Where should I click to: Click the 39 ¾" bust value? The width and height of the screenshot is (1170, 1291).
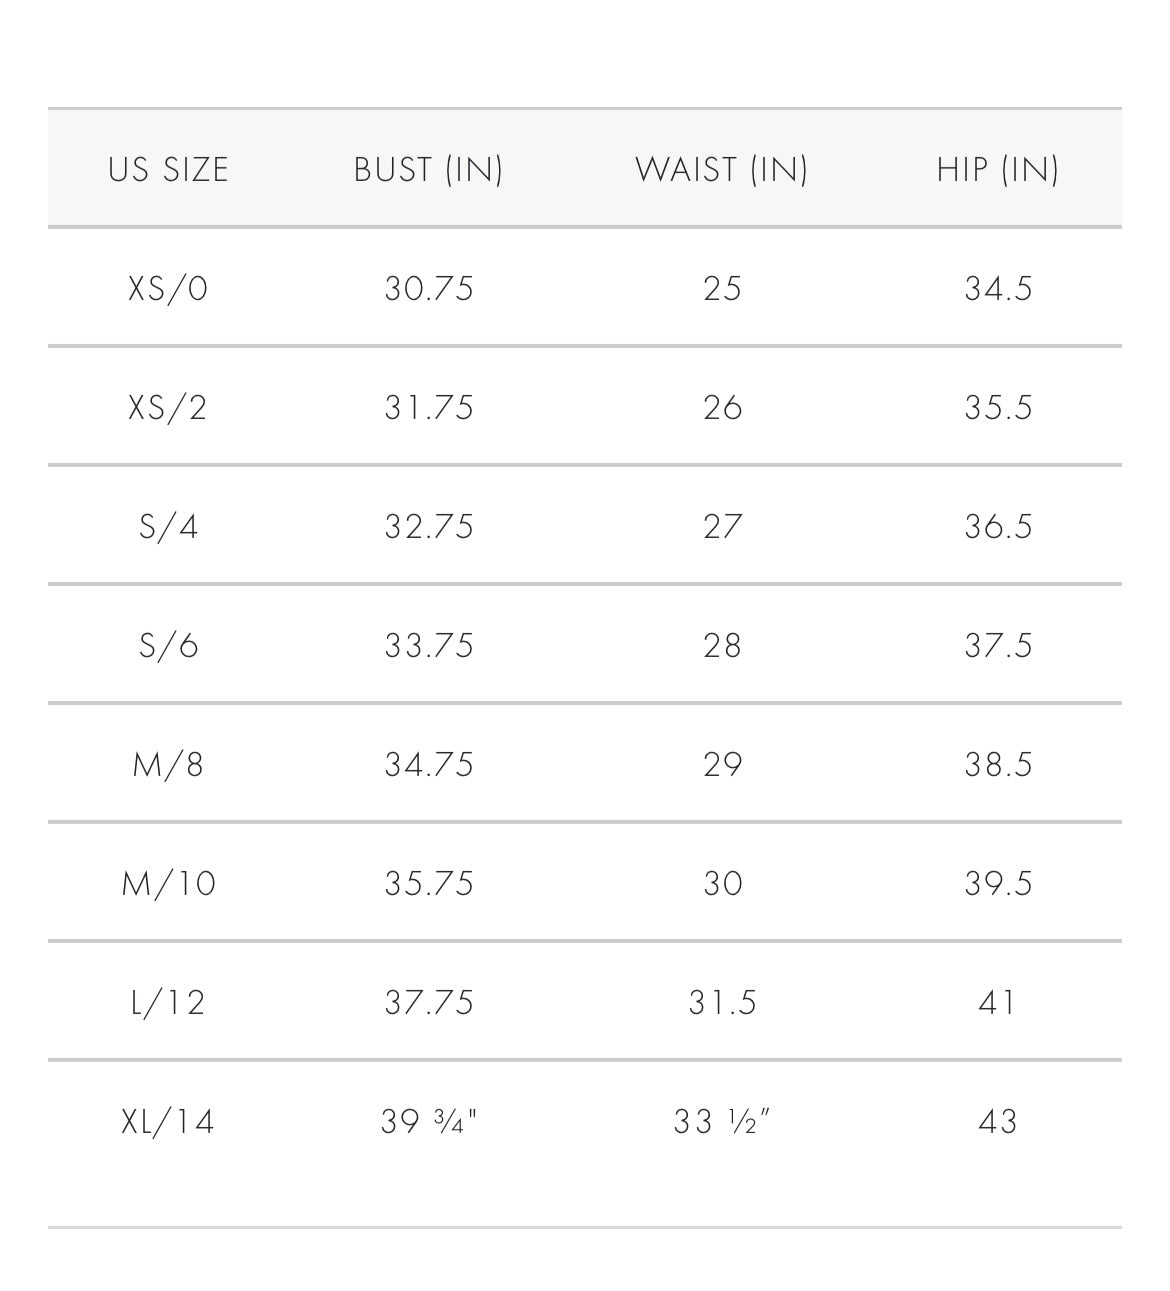[429, 1122]
